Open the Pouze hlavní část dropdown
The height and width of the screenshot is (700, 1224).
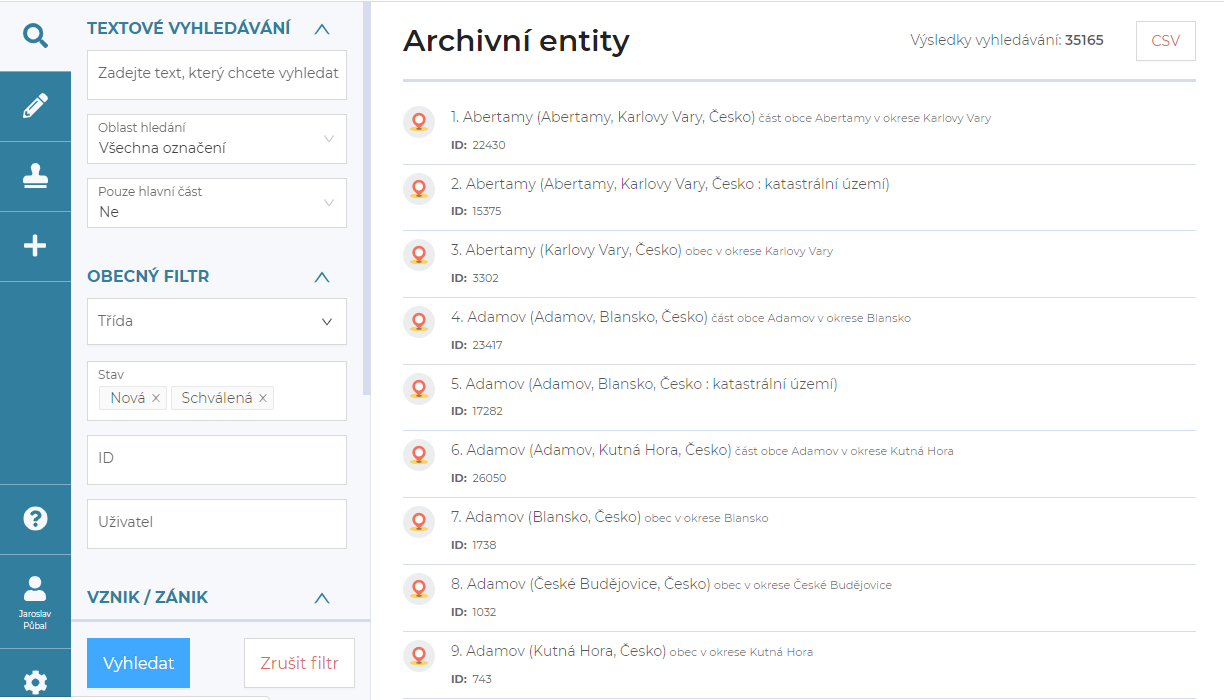click(217, 203)
